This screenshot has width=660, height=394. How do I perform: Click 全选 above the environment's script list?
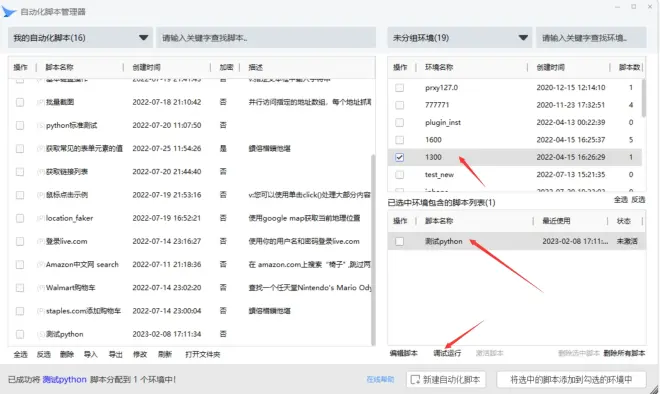[x=621, y=200]
